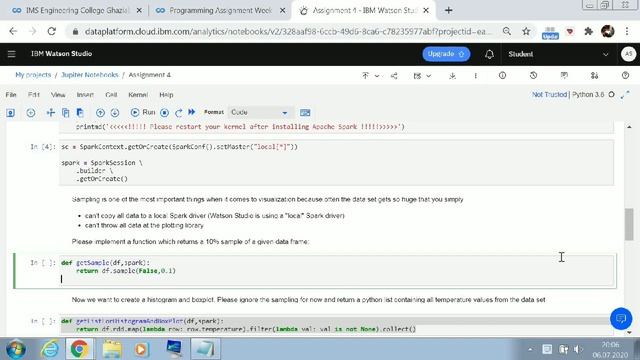Click the share notebook icon
The width and height of the screenshot is (640, 360).
pos(394,76)
